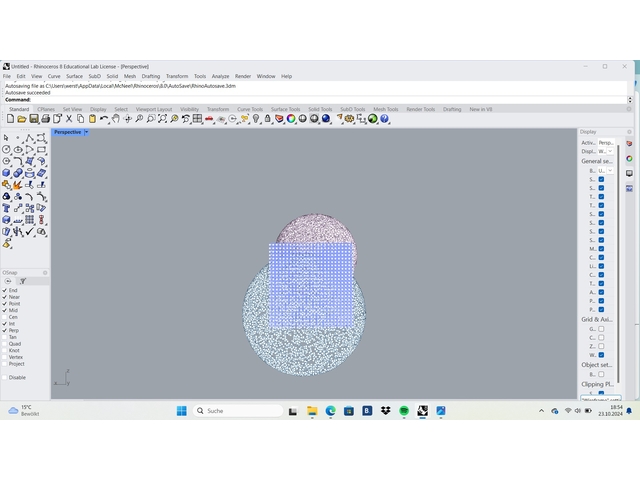The width and height of the screenshot is (640, 480).
Task: Click the Windows Start button
Action: tap(182, 411)
